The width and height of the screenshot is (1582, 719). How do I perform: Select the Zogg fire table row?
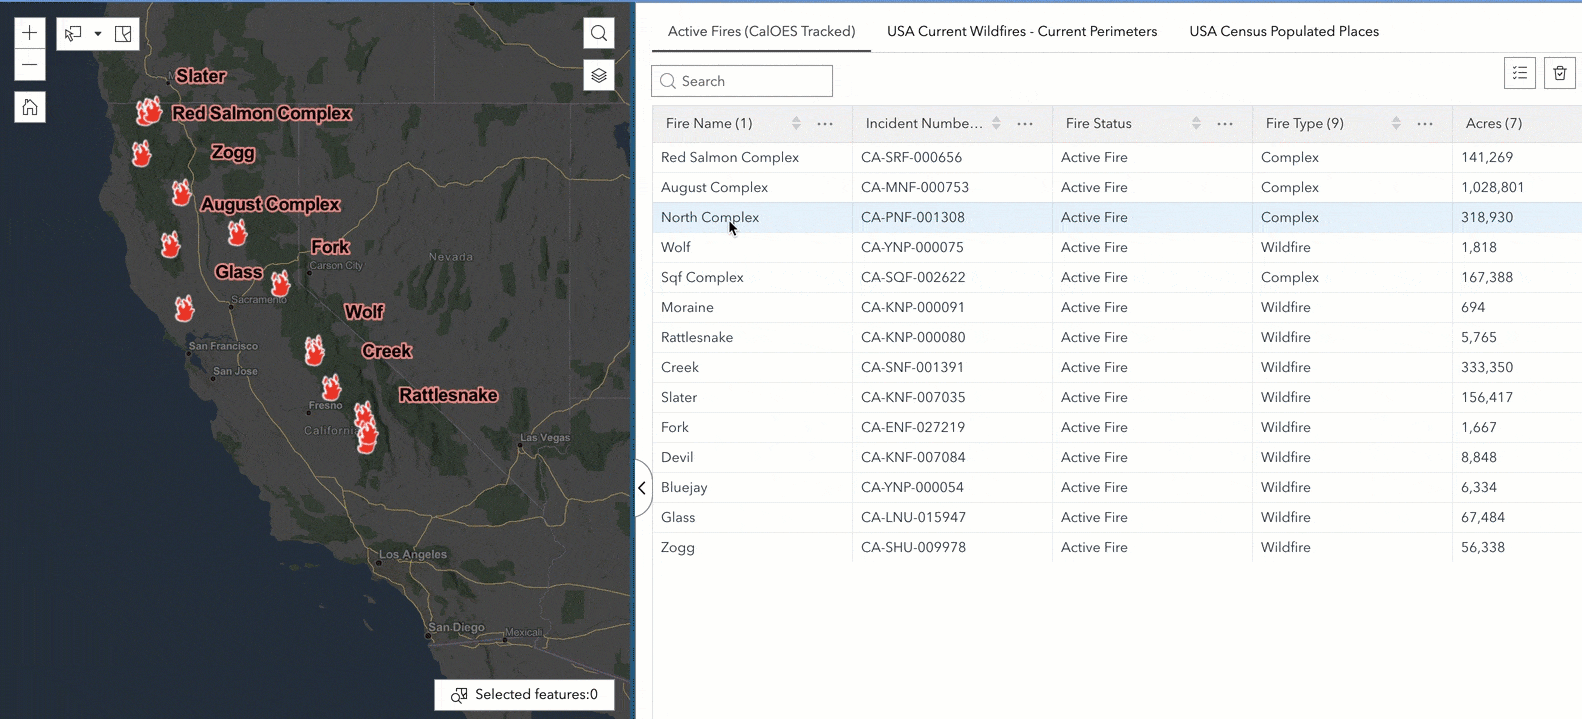tap(1117, 547)
